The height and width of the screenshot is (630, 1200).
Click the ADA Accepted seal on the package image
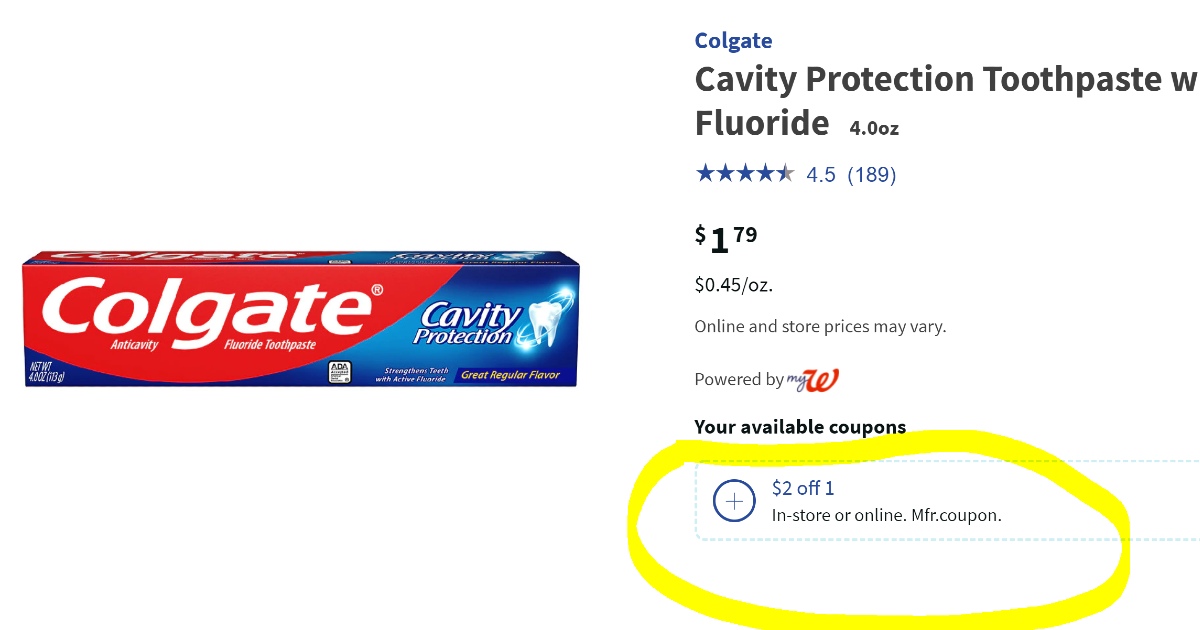[340, 370]
